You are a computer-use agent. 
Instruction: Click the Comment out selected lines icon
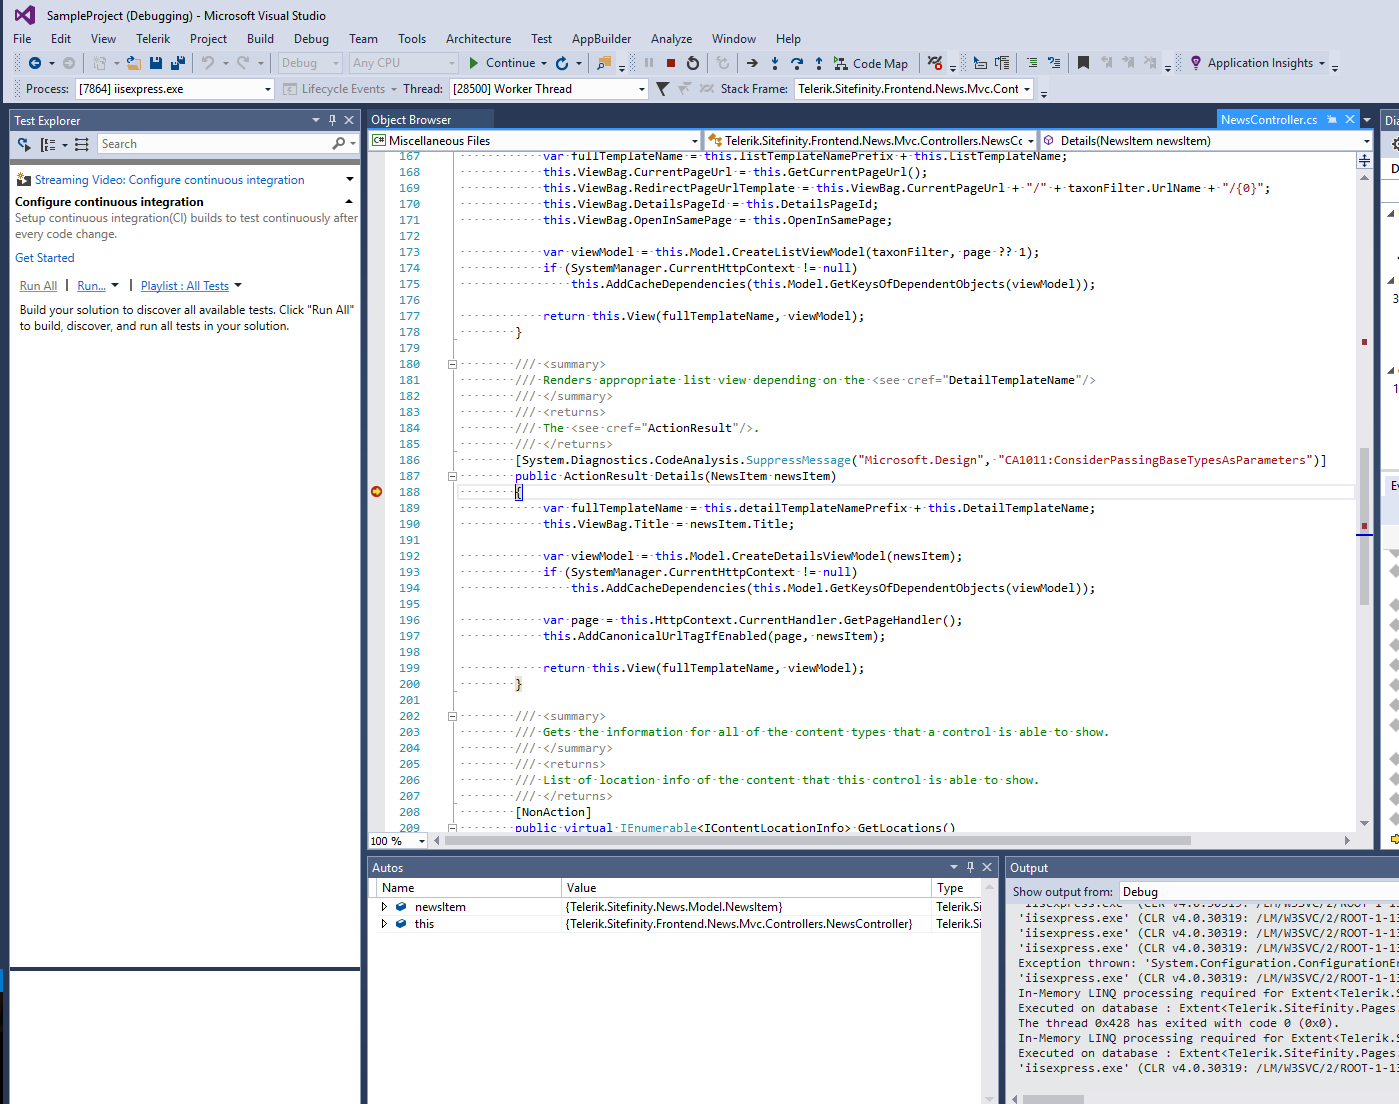pos(1032,63)
